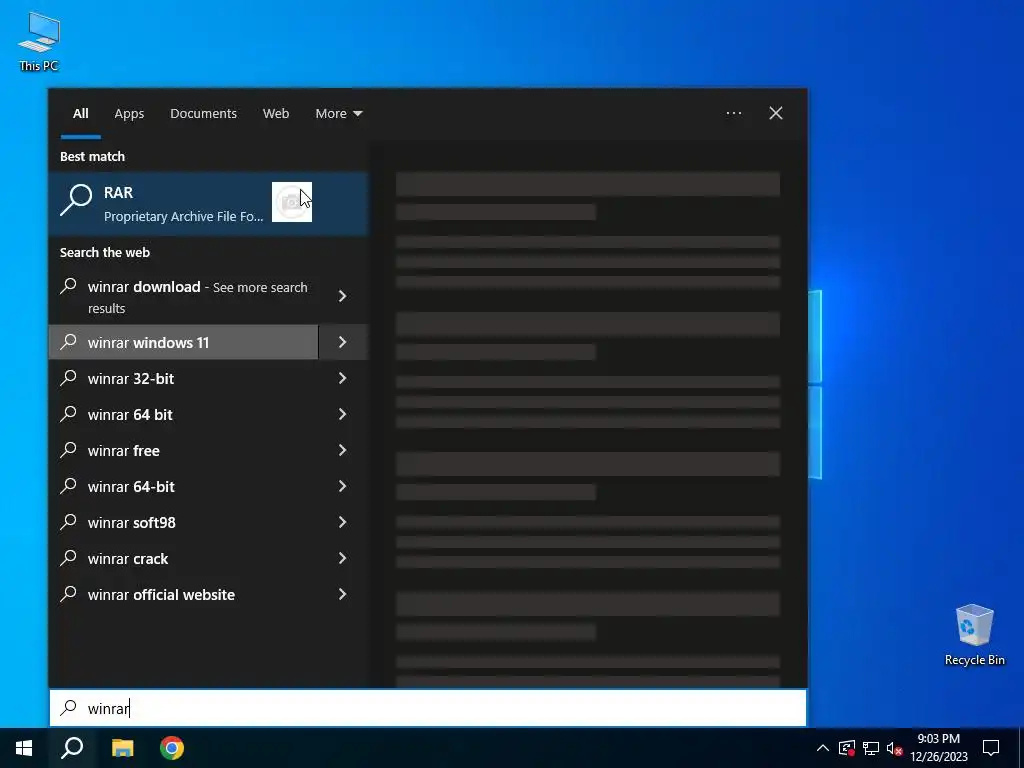The height and width of the screenshot is (768, 1024).
Task: Open File Explorer from the taskbar
Action: click(x=122, y=748)
